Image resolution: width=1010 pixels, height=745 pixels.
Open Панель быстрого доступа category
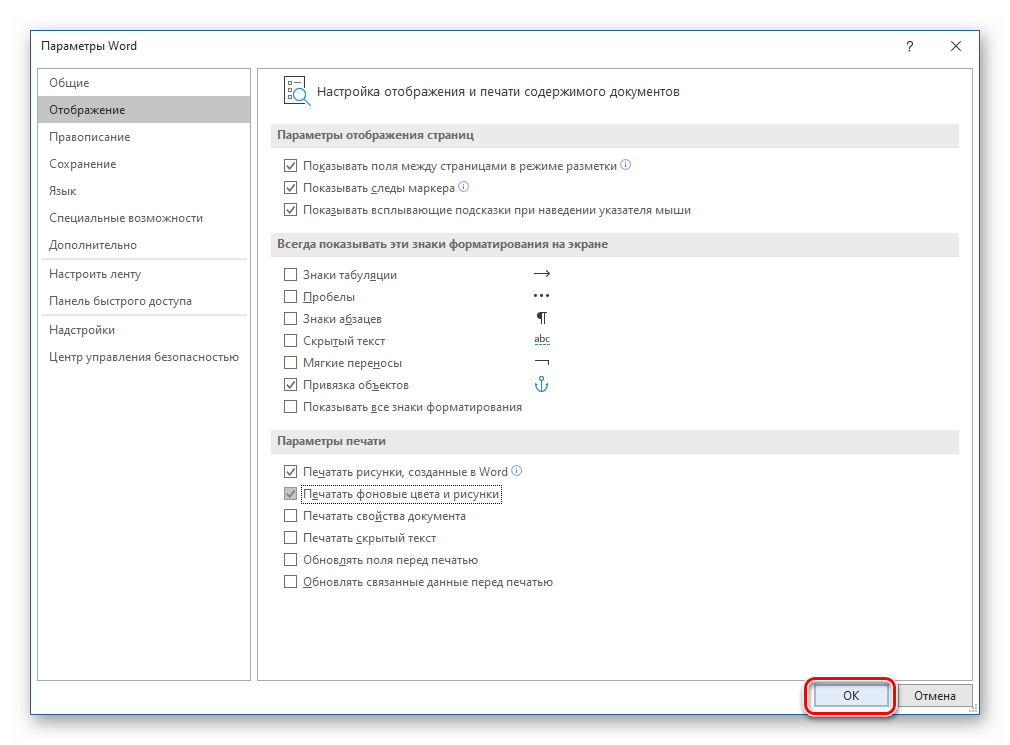click(x=144, y=301)
